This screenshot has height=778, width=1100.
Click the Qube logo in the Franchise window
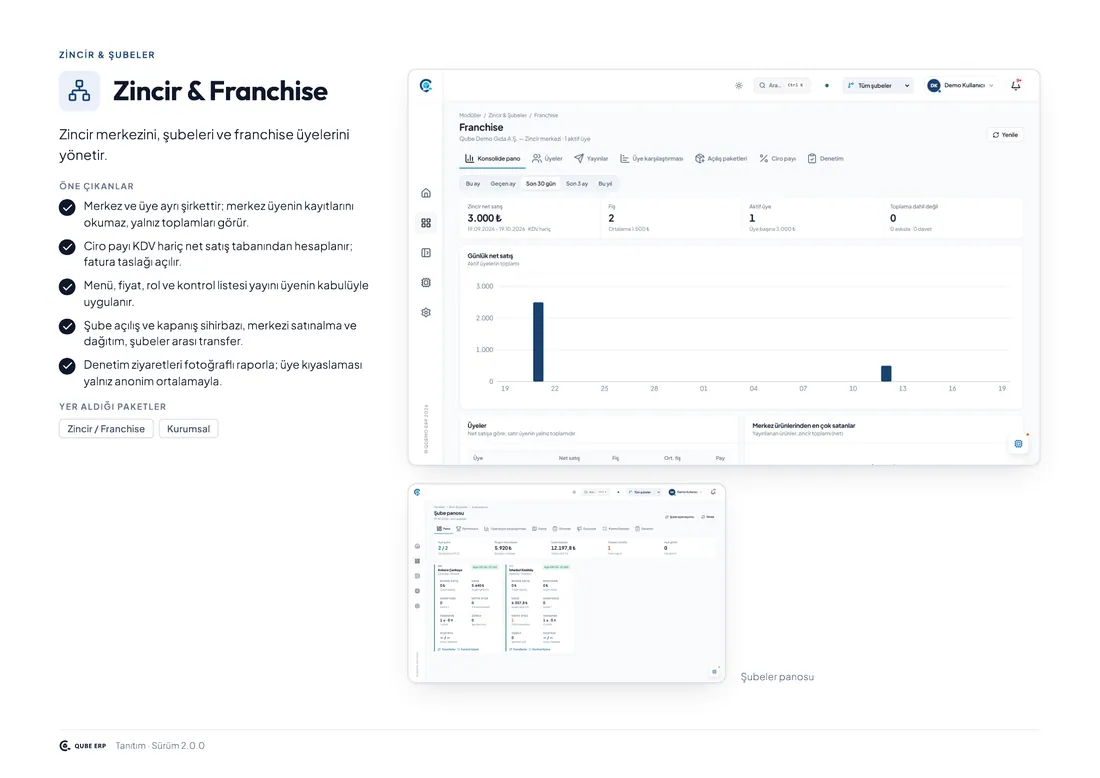(426, 86)
